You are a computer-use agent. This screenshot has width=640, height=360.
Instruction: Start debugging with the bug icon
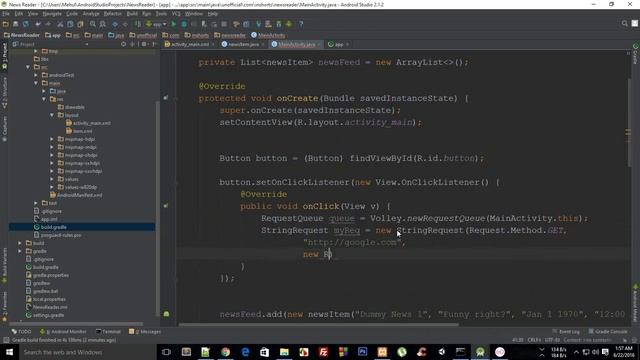point(184,24)
